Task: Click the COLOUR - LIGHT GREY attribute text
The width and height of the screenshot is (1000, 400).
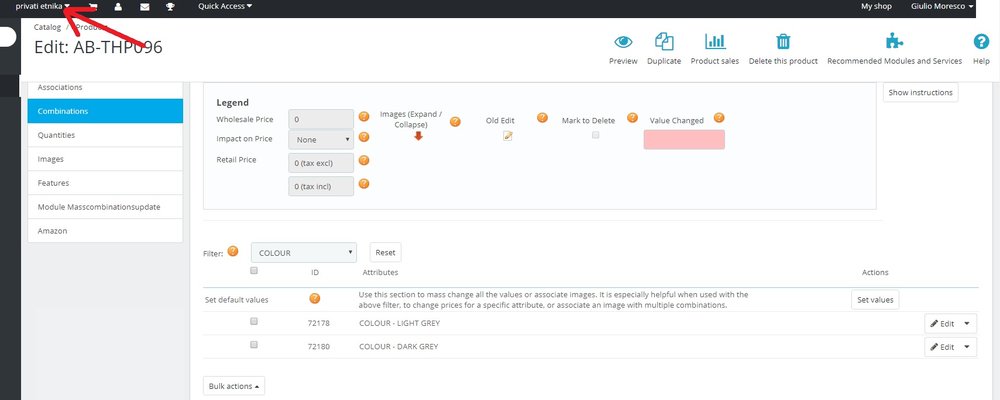Action: 399,323
